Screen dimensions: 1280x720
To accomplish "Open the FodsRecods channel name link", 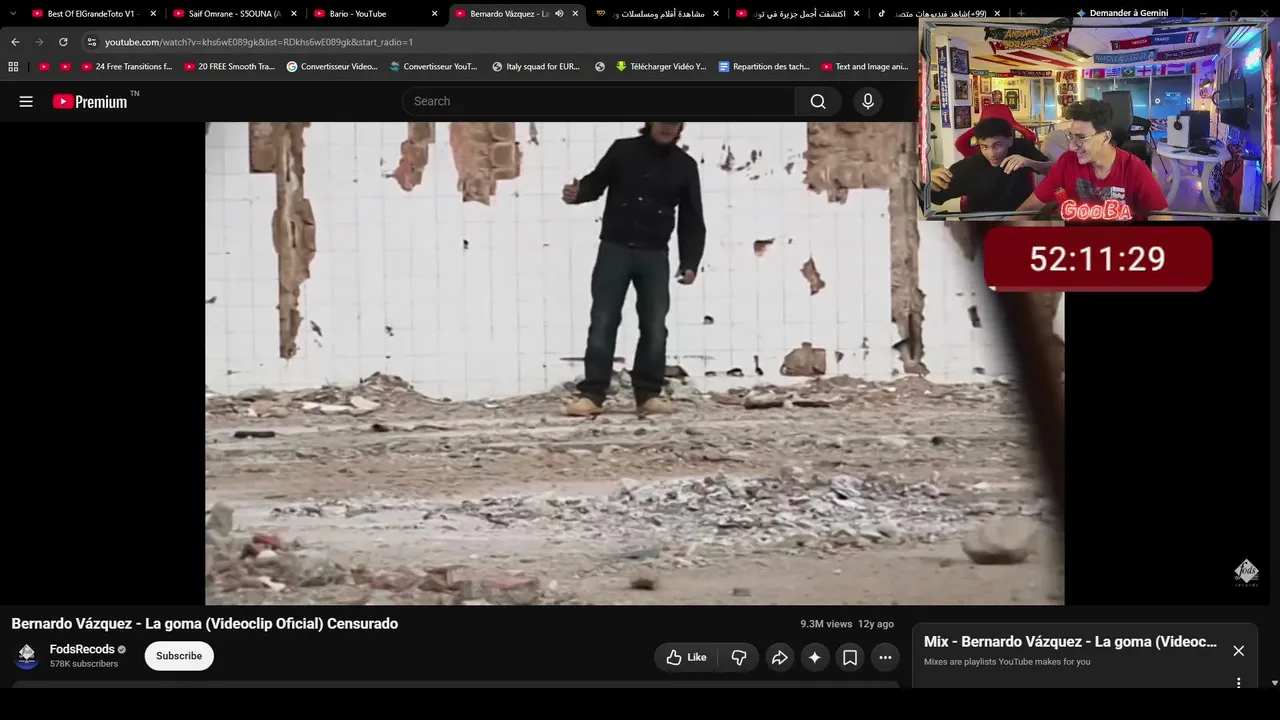I will (x=82, y=649).
